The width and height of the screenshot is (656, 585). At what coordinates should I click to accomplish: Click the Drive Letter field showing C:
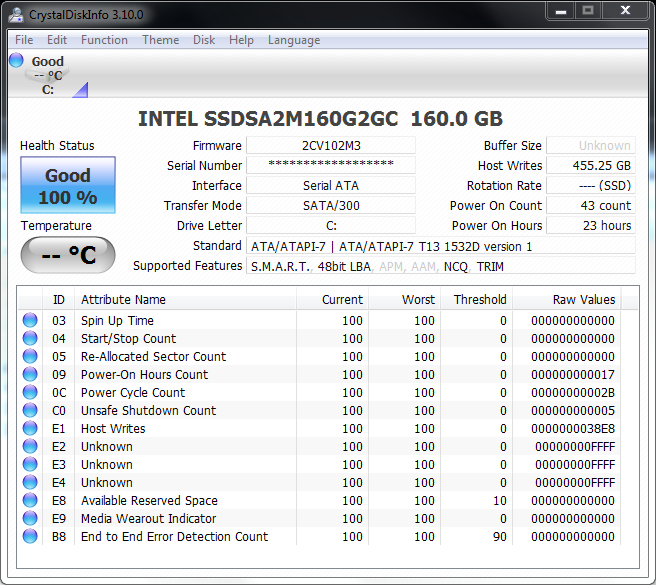coord(331,226)
